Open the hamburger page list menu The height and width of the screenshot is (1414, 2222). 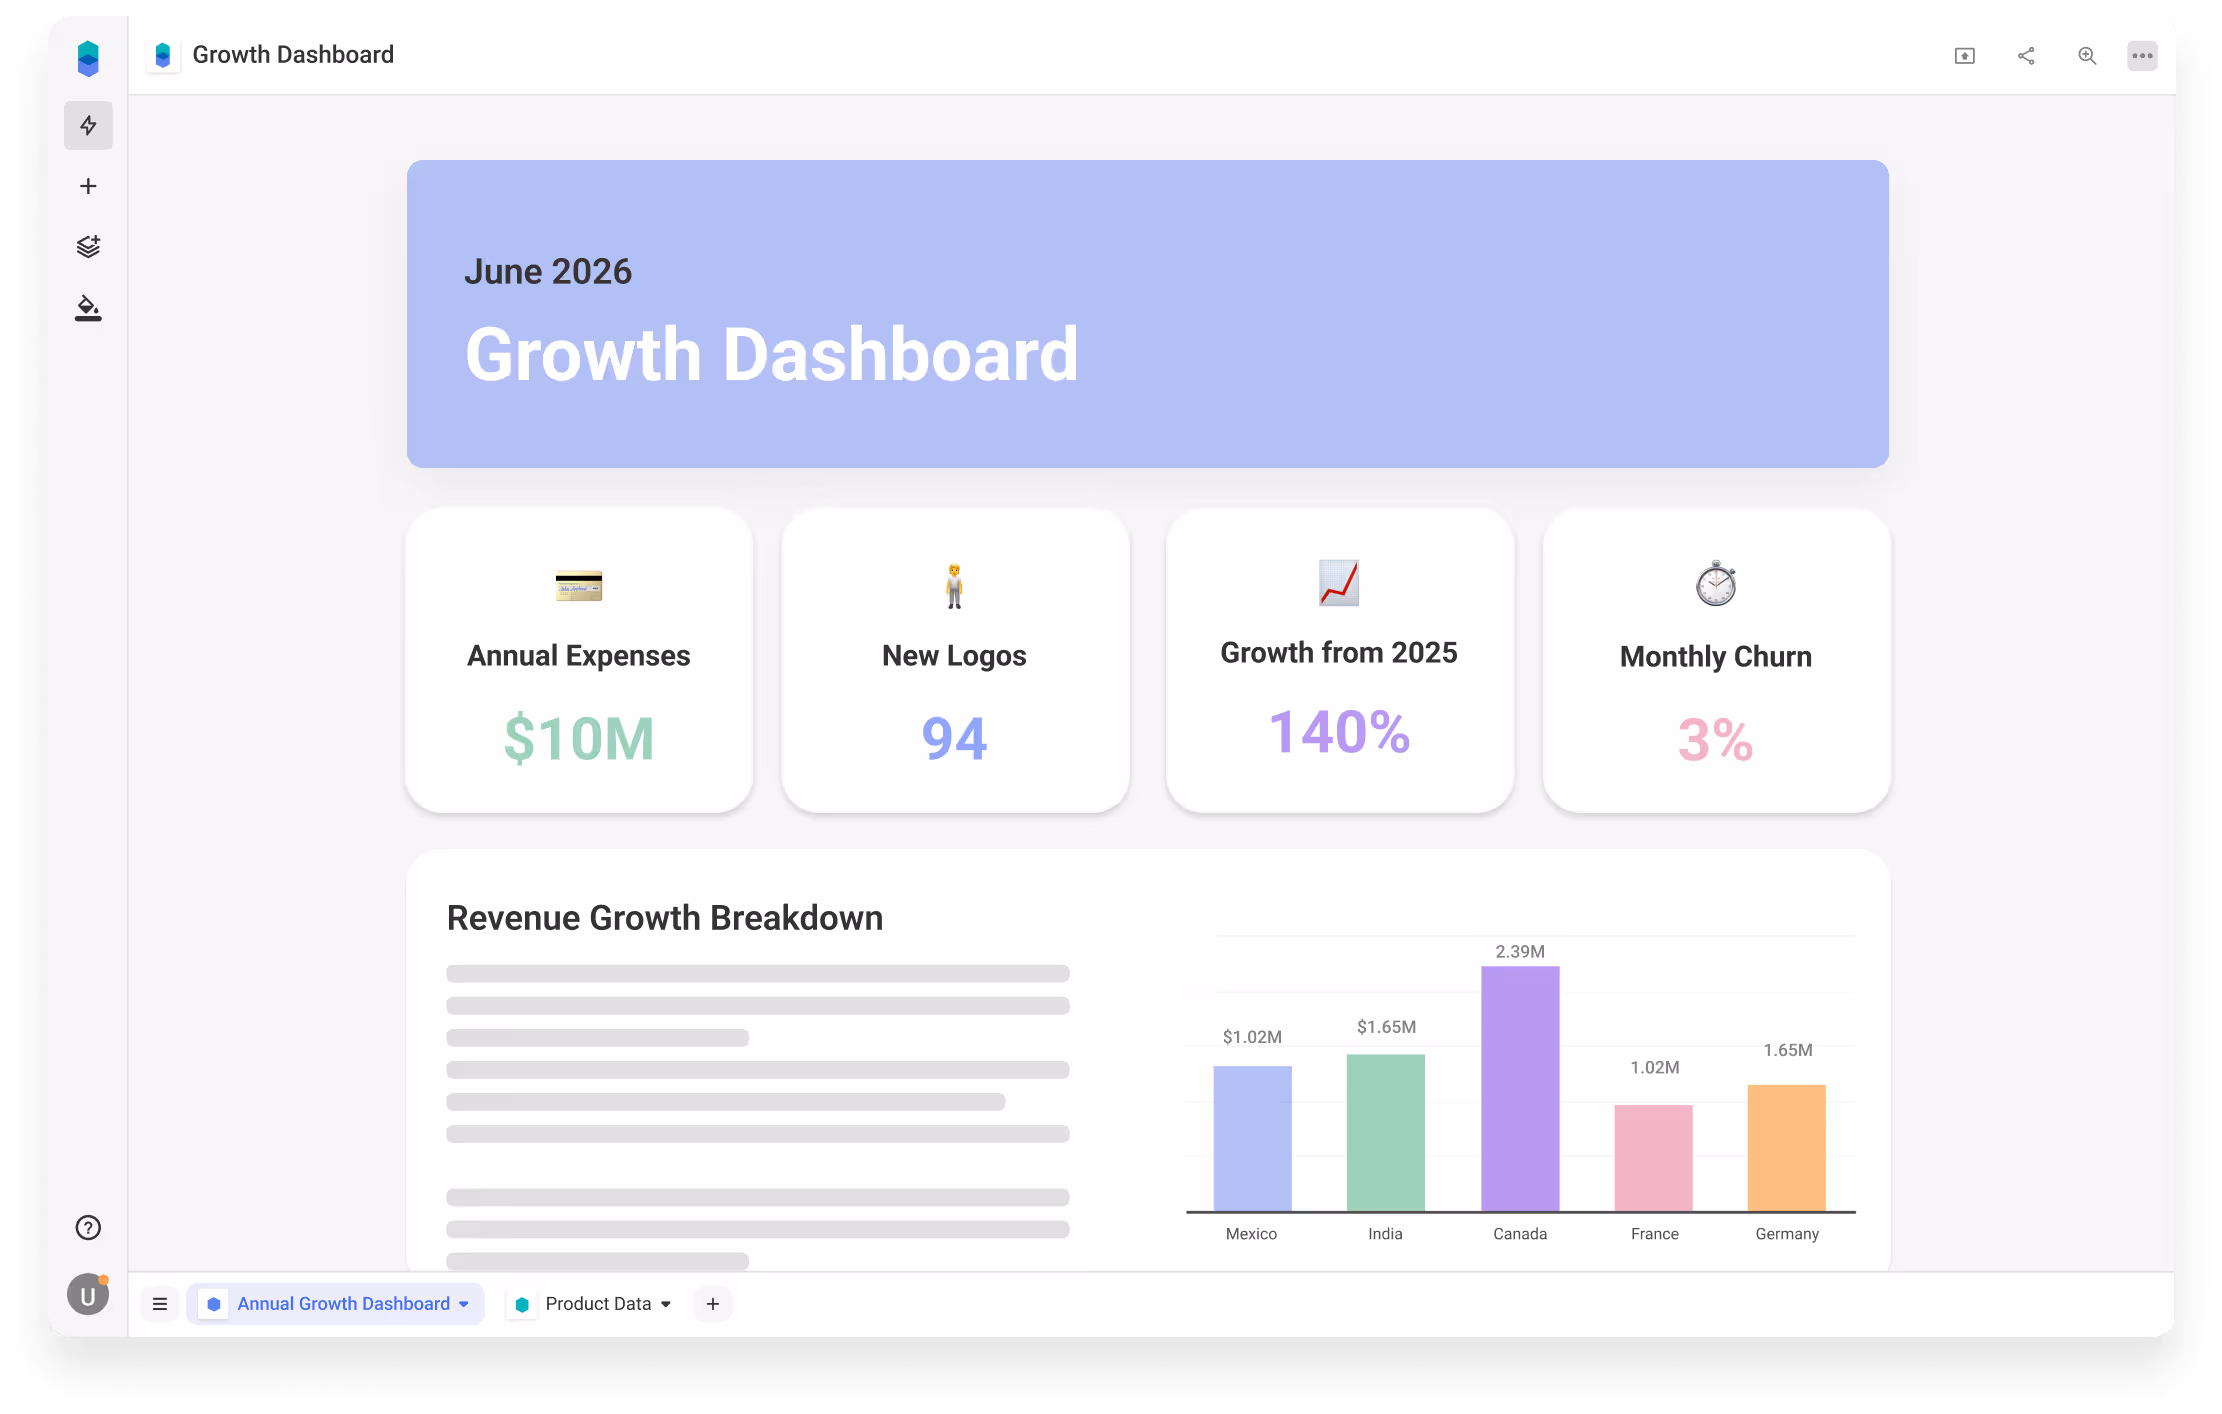coord(160,1304)
